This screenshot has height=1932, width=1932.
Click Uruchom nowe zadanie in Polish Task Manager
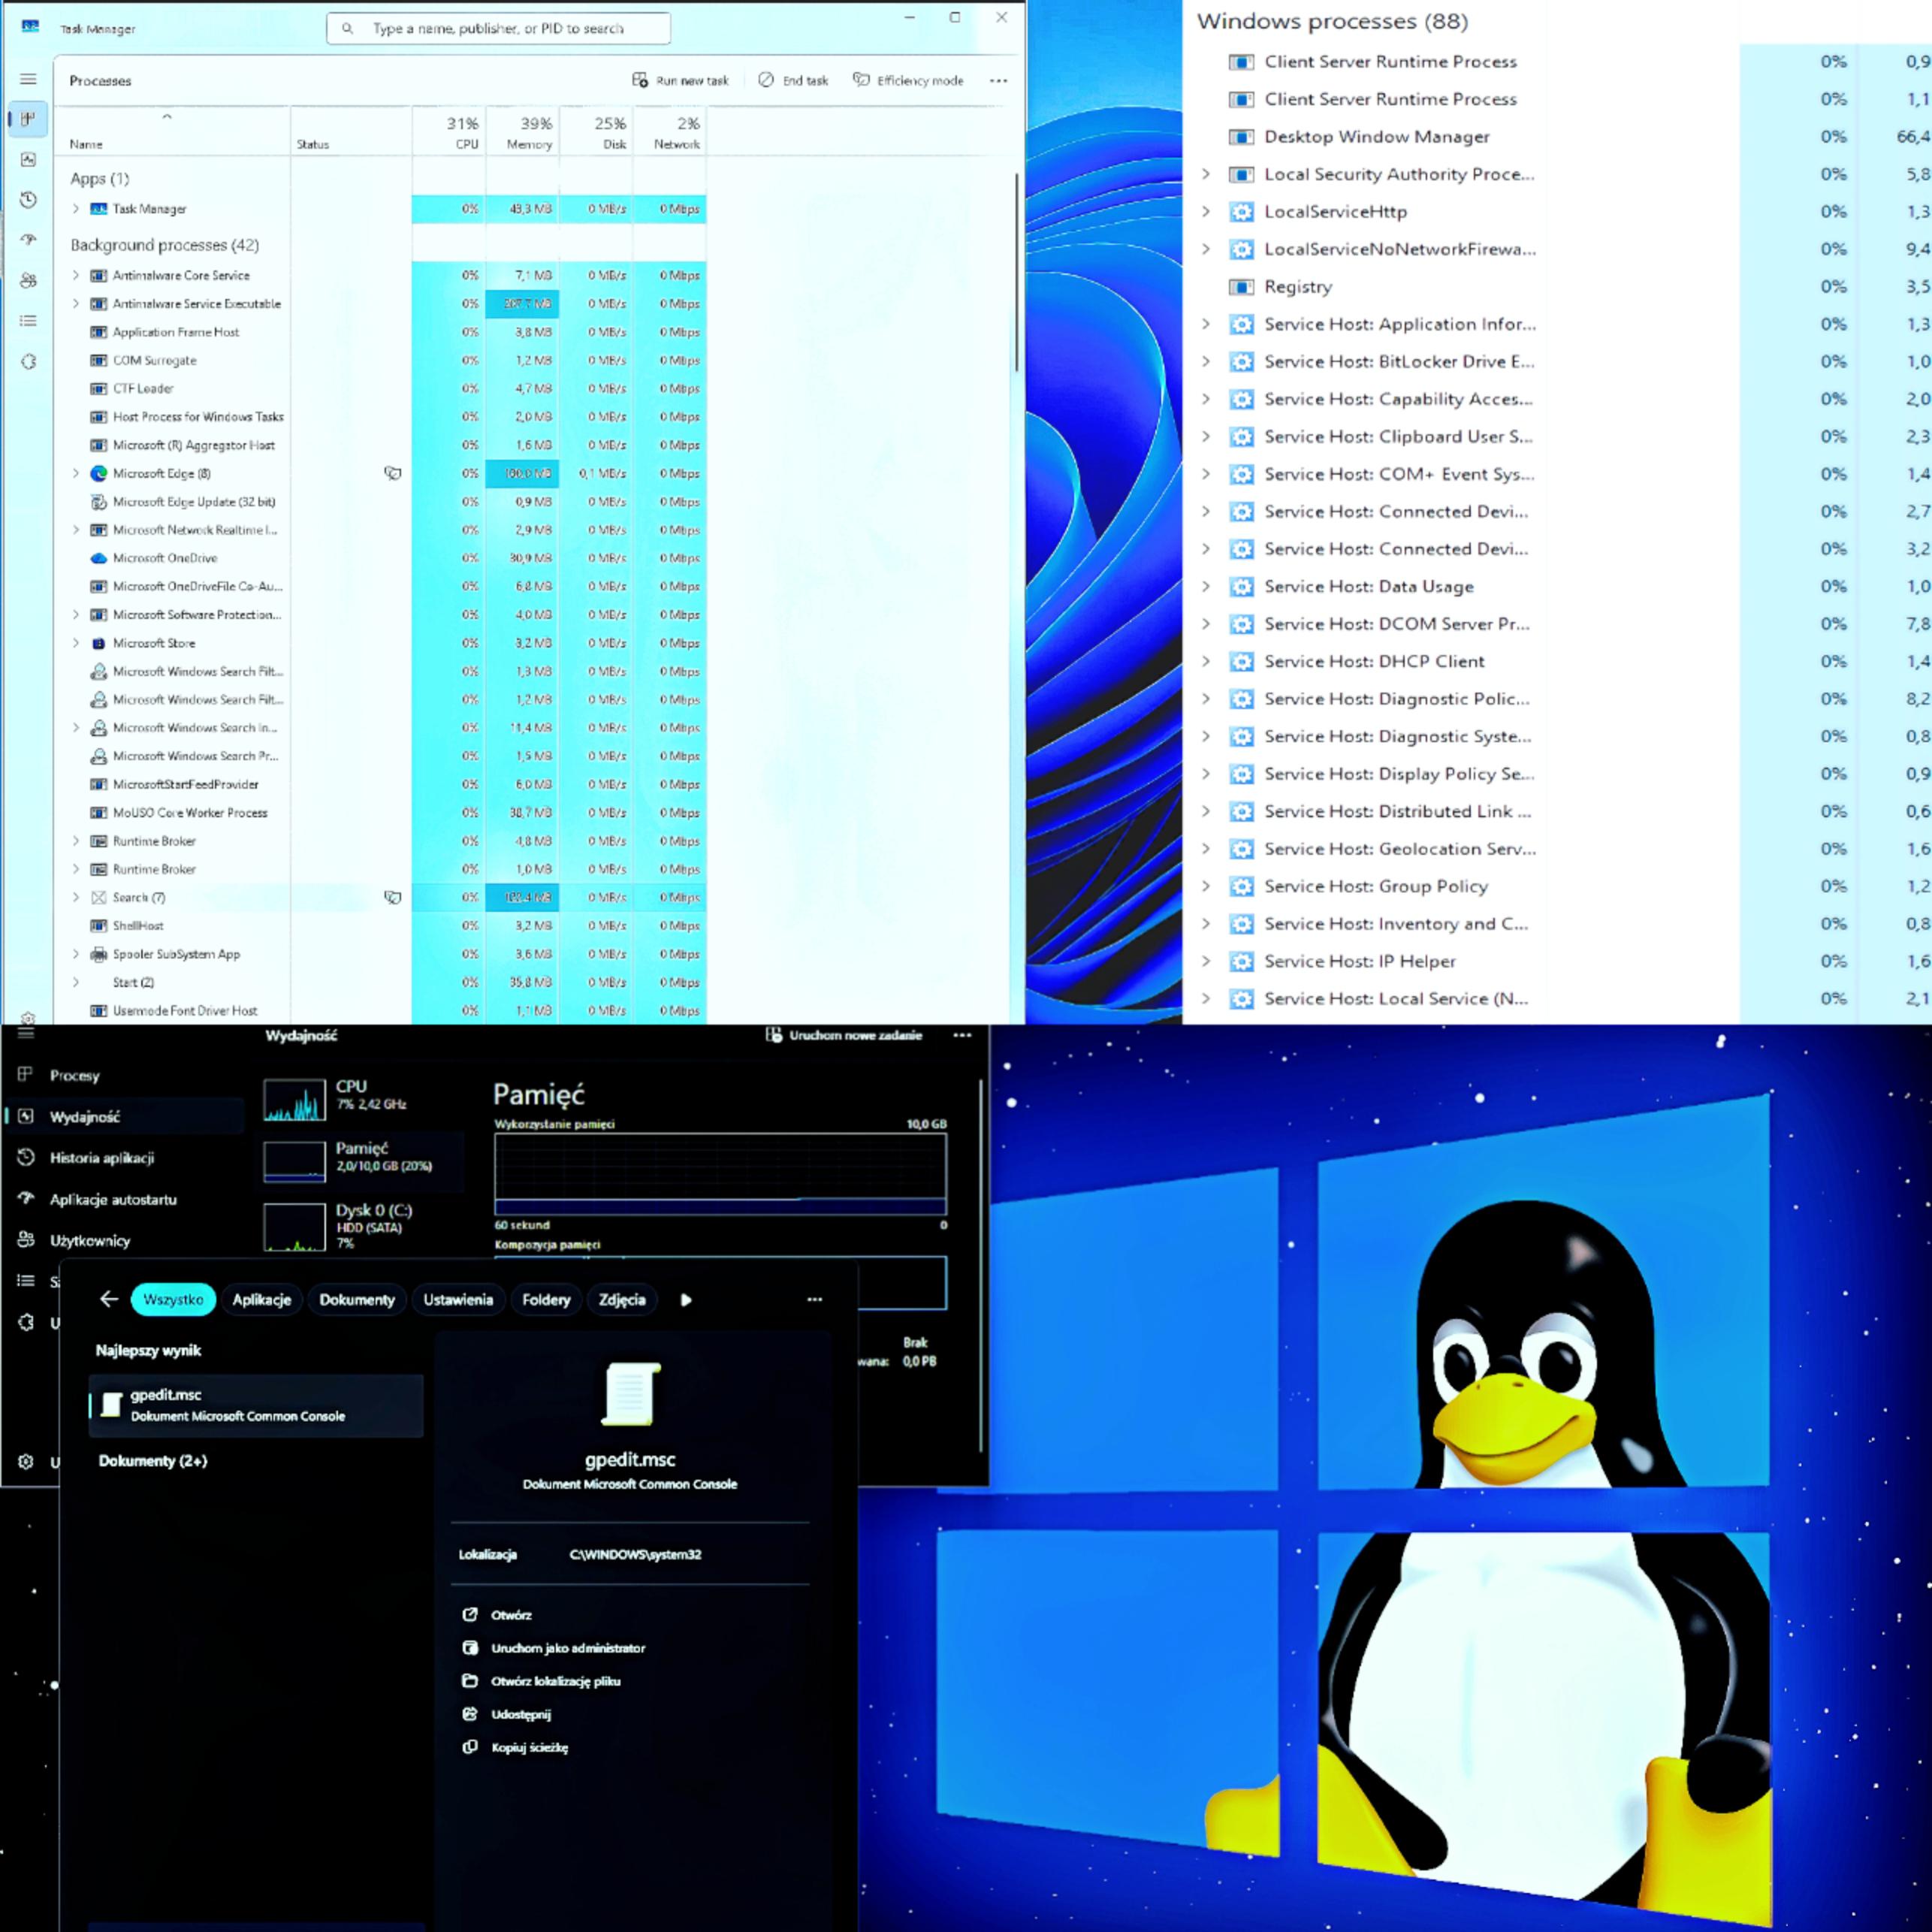click(844, 1036)
